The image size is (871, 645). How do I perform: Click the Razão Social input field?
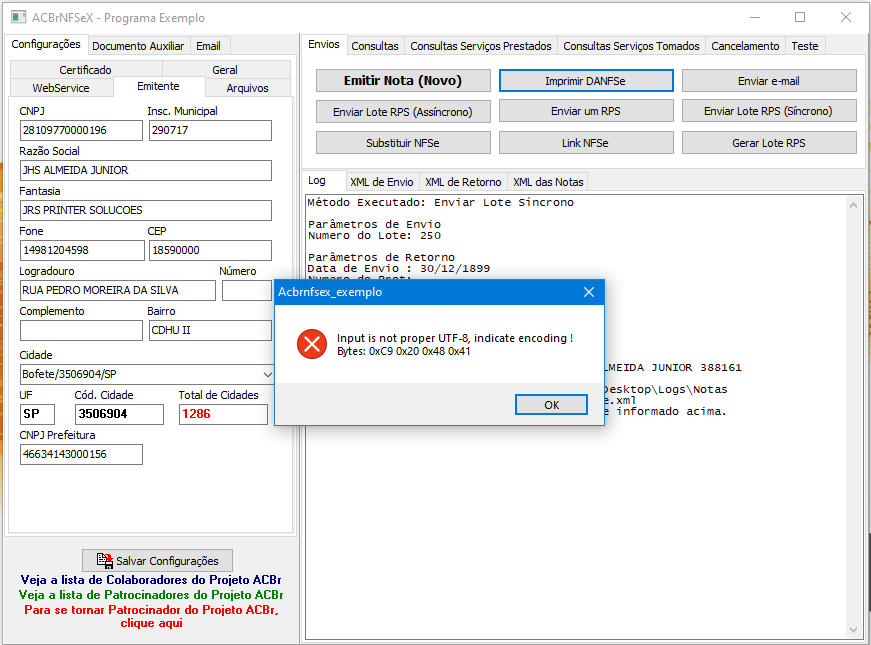click(x=146, y=171)
